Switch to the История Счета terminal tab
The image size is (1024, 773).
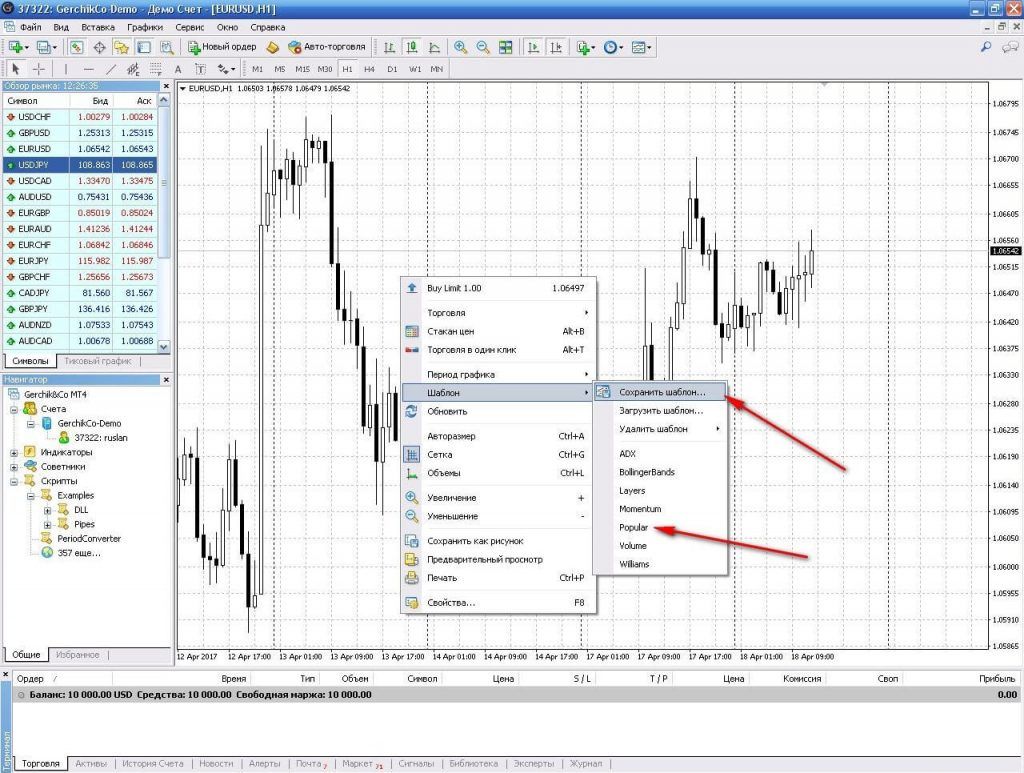coord(153,764)
